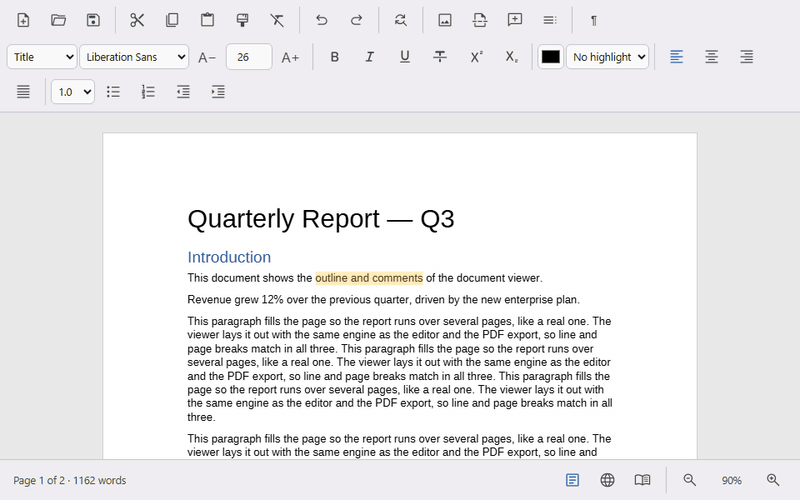The height and width of the screenshot is (500, 800).
Task: Insert a page break
Action: pos(480,20)
